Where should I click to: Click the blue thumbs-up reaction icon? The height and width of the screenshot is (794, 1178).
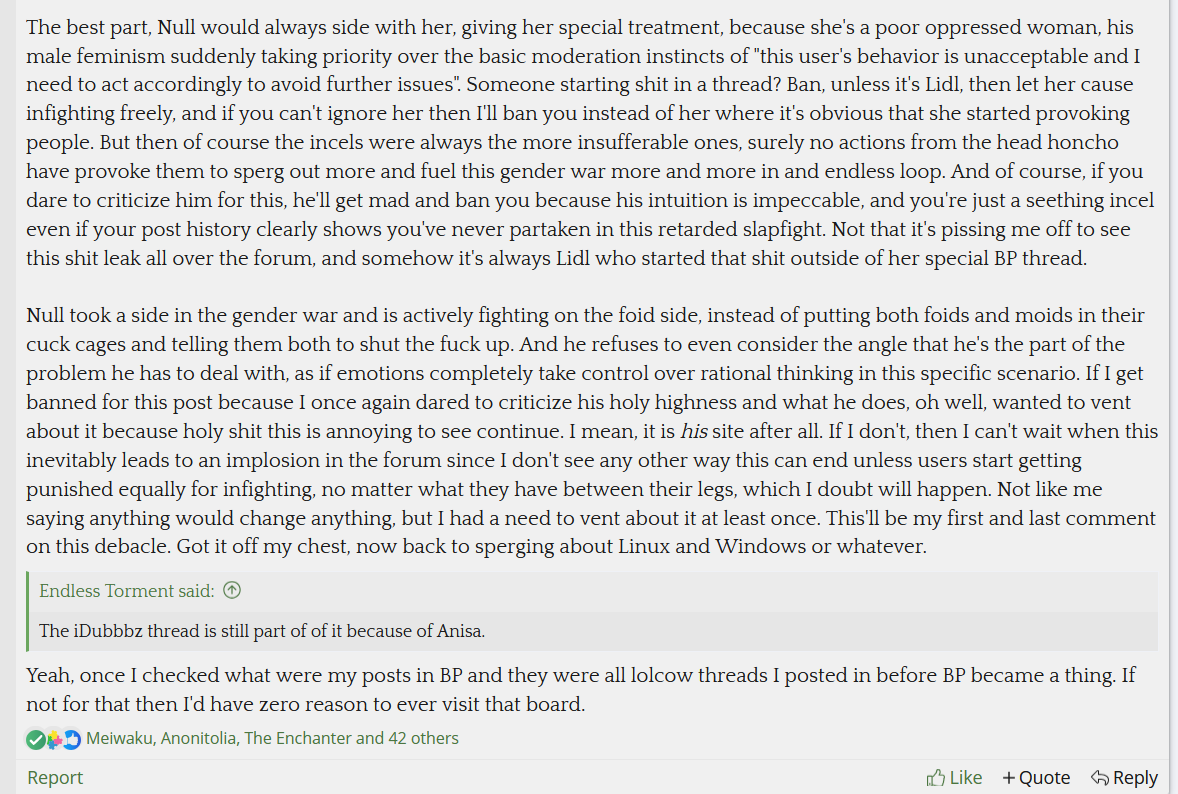(71, 740)
